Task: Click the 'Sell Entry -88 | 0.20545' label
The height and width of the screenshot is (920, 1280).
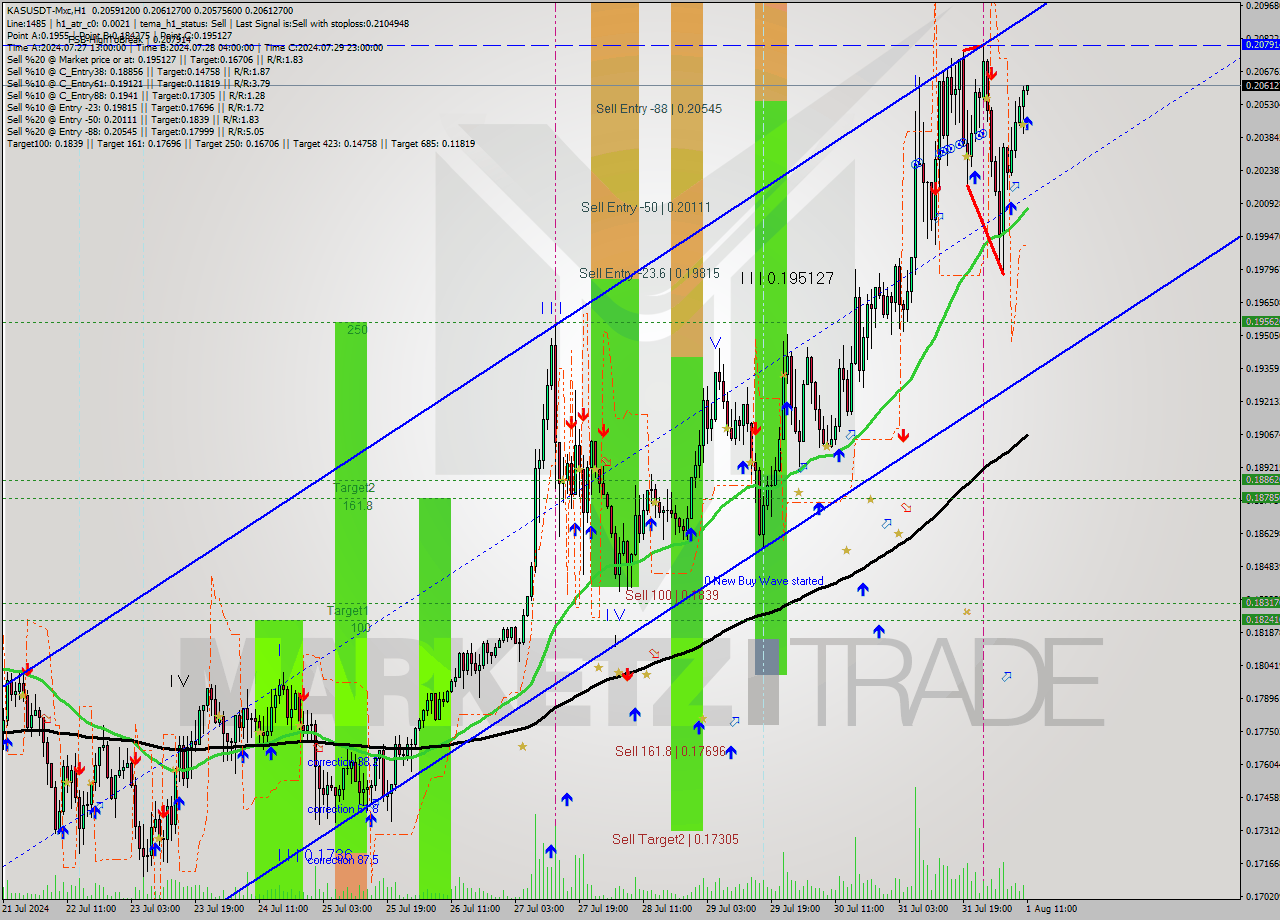Action: [658, 108]
